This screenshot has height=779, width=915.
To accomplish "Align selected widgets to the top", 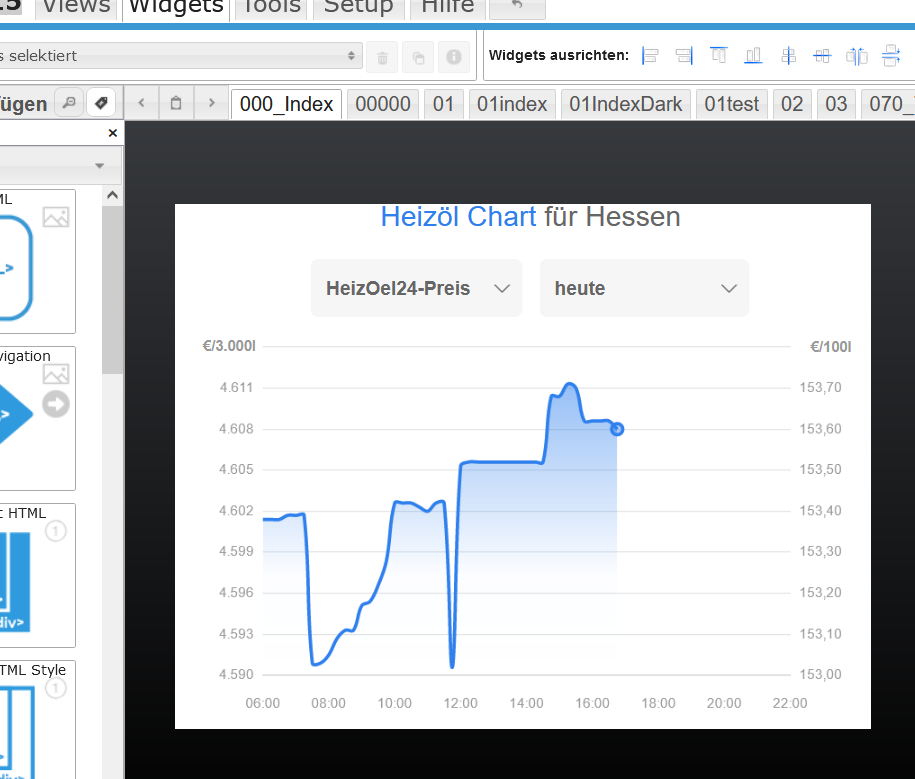I will point(718,56).
